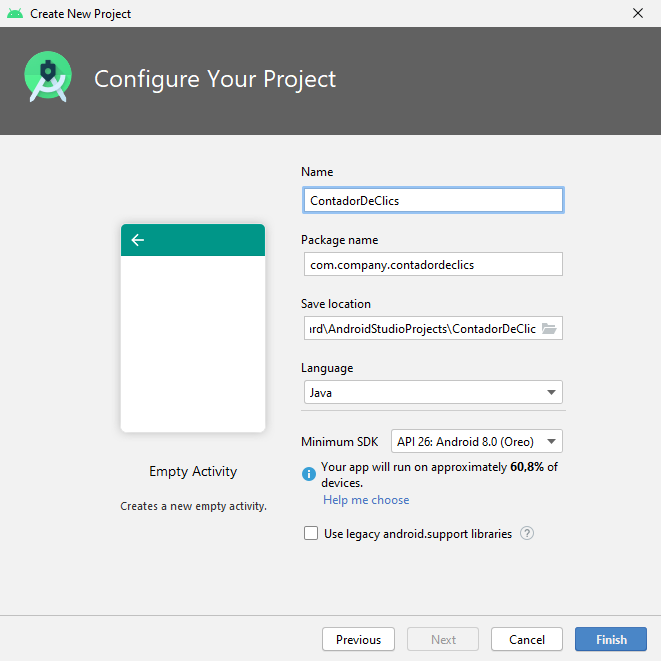Close the Create New Project dialog
The image size is (661, 661).
(x=638, y=14)
